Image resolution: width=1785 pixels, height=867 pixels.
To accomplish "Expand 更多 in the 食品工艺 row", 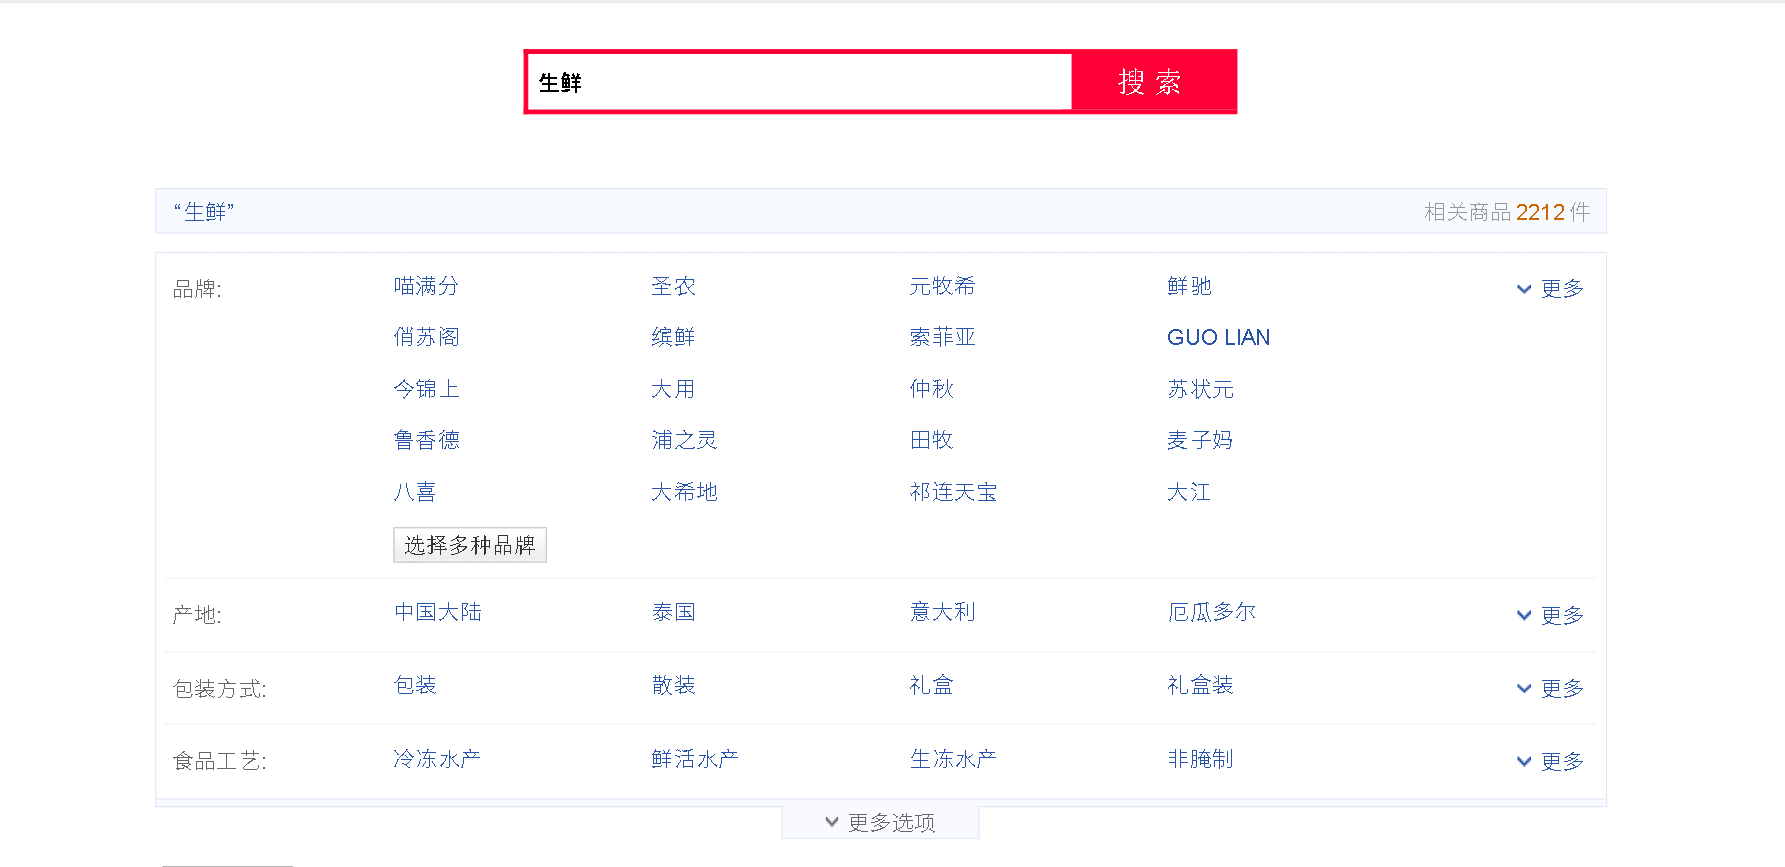I will tap(1550, 762).
